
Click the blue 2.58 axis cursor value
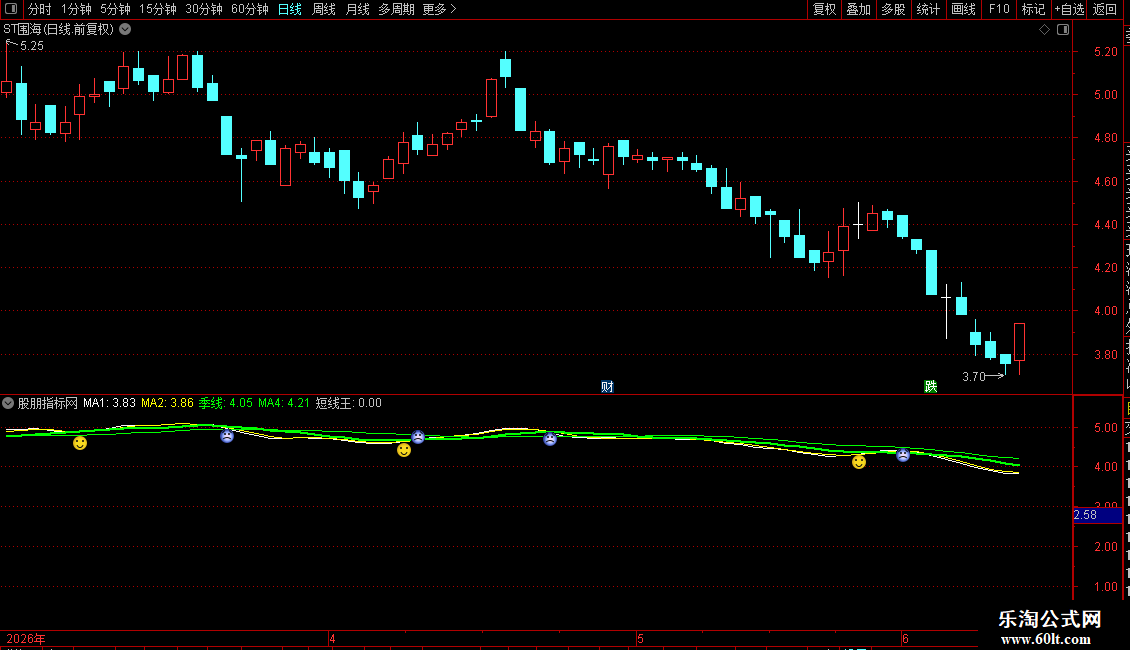1097,515
